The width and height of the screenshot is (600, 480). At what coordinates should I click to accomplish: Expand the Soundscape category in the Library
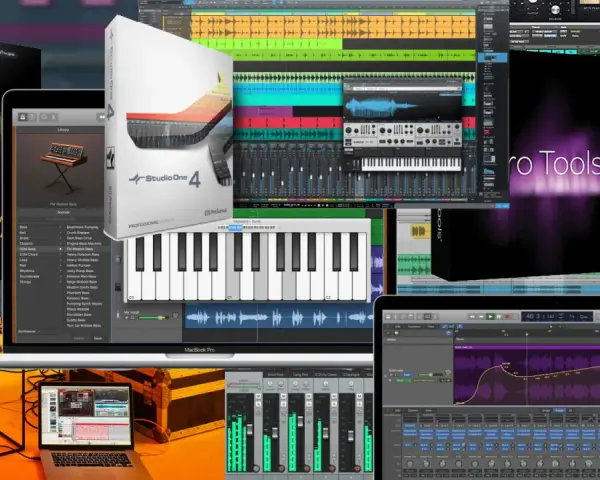point(60,276)
